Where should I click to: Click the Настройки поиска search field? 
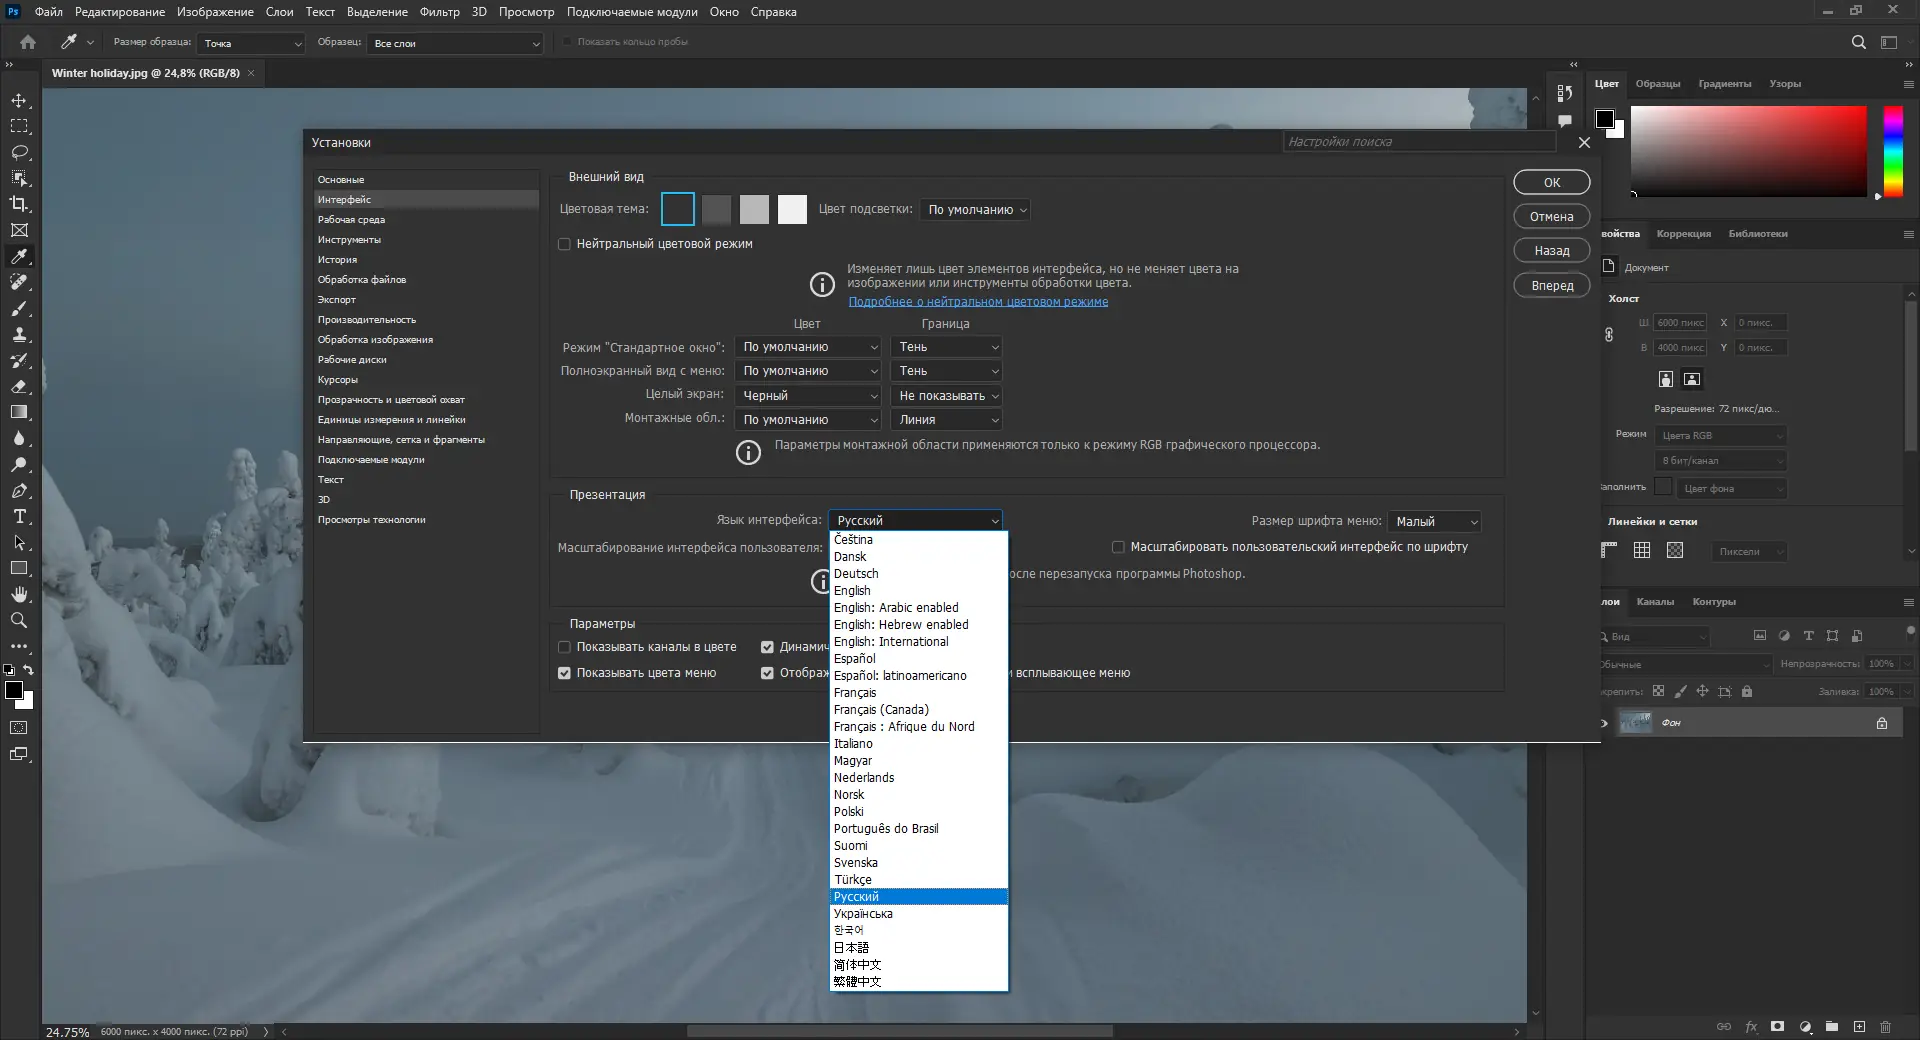point(1419,142)
